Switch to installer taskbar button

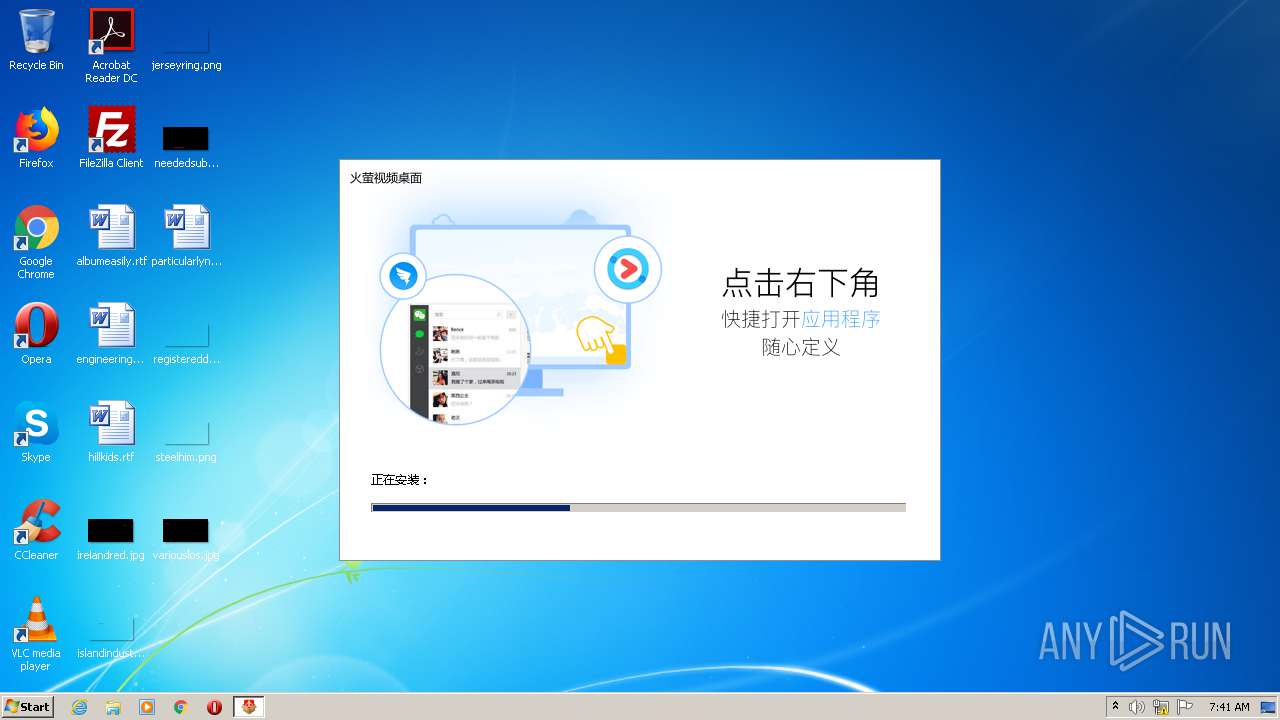[x=249, y=707]
